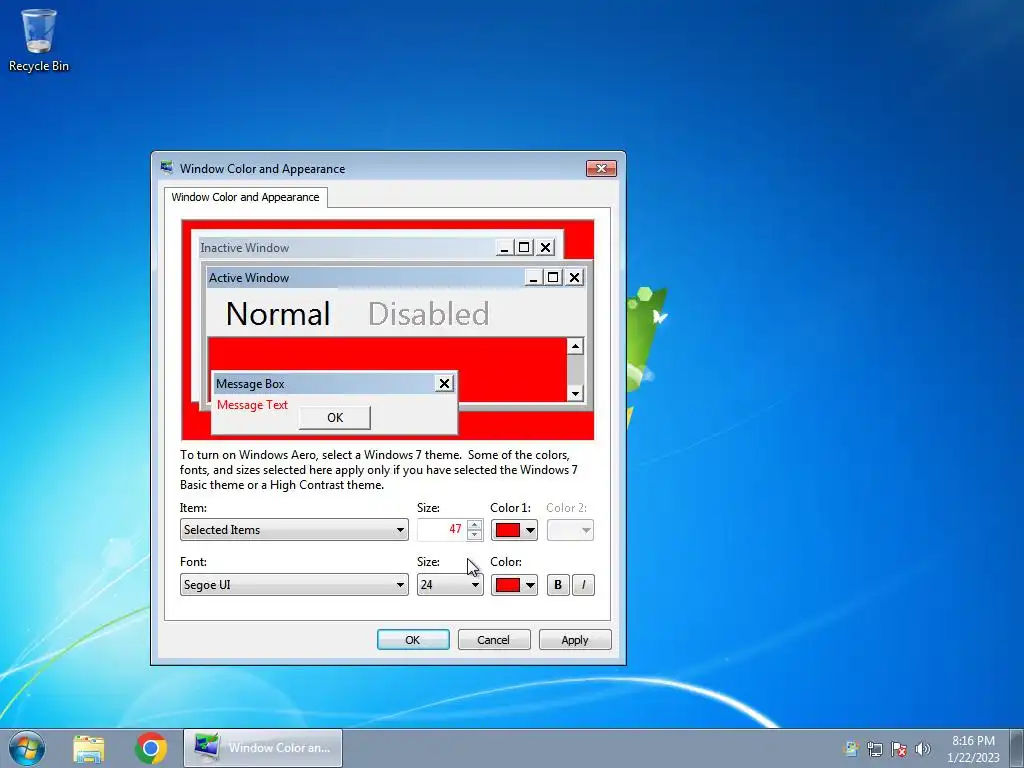Click the red Color 1 swatch
This screenshot has width=1024, height=768.
tap(507, 530)
